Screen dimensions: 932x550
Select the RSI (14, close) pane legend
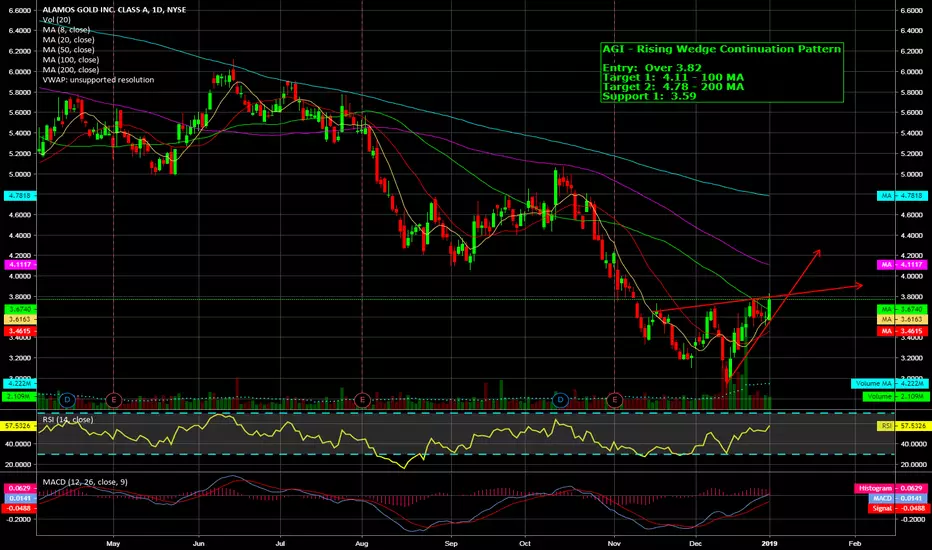coord(68,419)
